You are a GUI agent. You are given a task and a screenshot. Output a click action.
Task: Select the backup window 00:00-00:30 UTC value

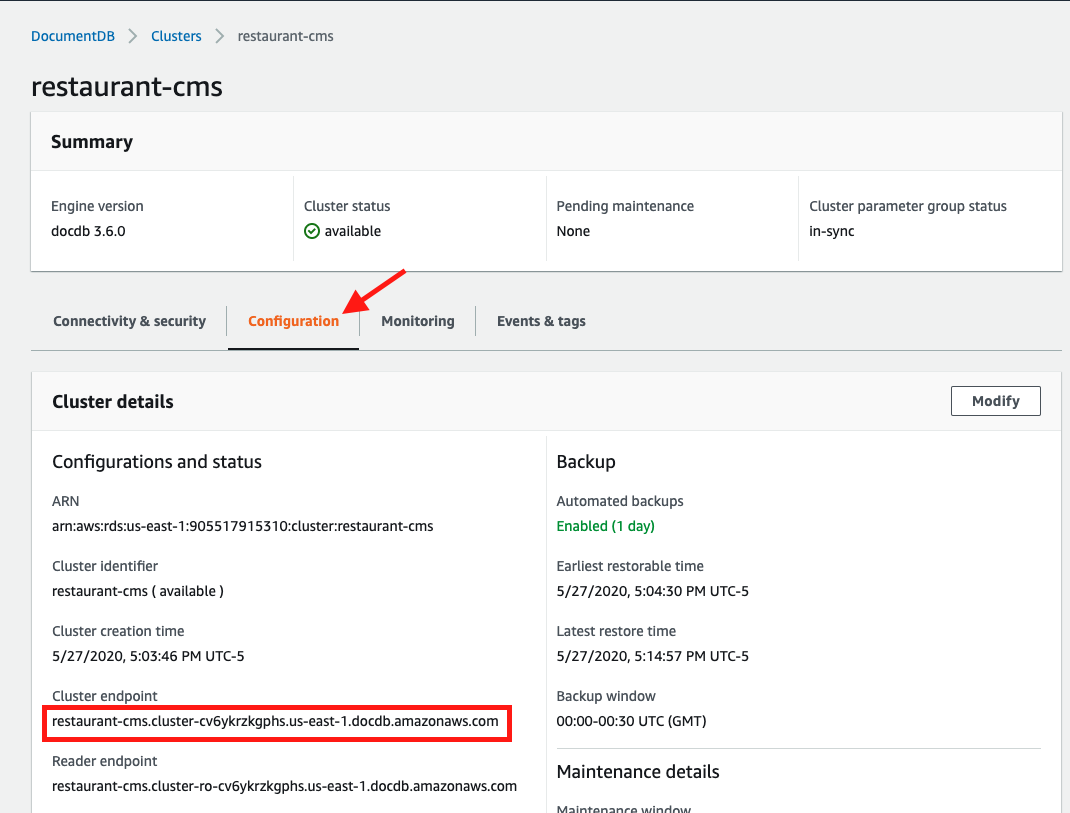click(x=631, y=722)
